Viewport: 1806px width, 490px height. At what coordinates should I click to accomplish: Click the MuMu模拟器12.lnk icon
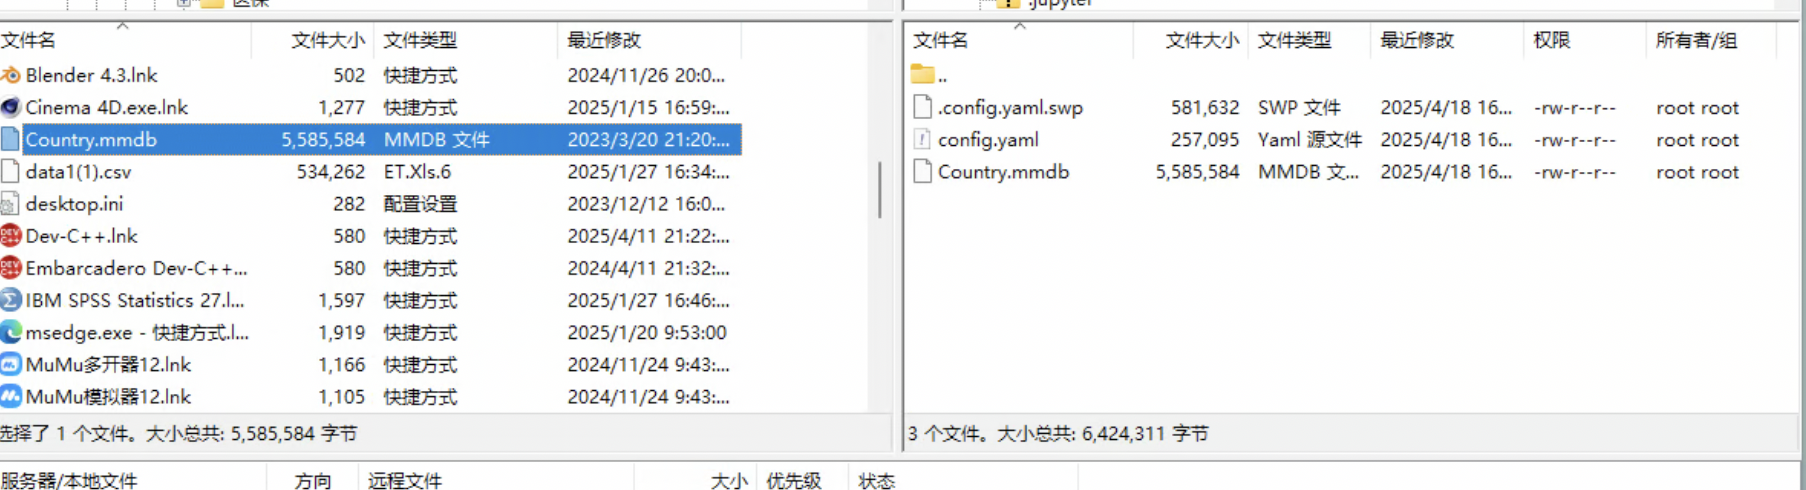[10, 396]
